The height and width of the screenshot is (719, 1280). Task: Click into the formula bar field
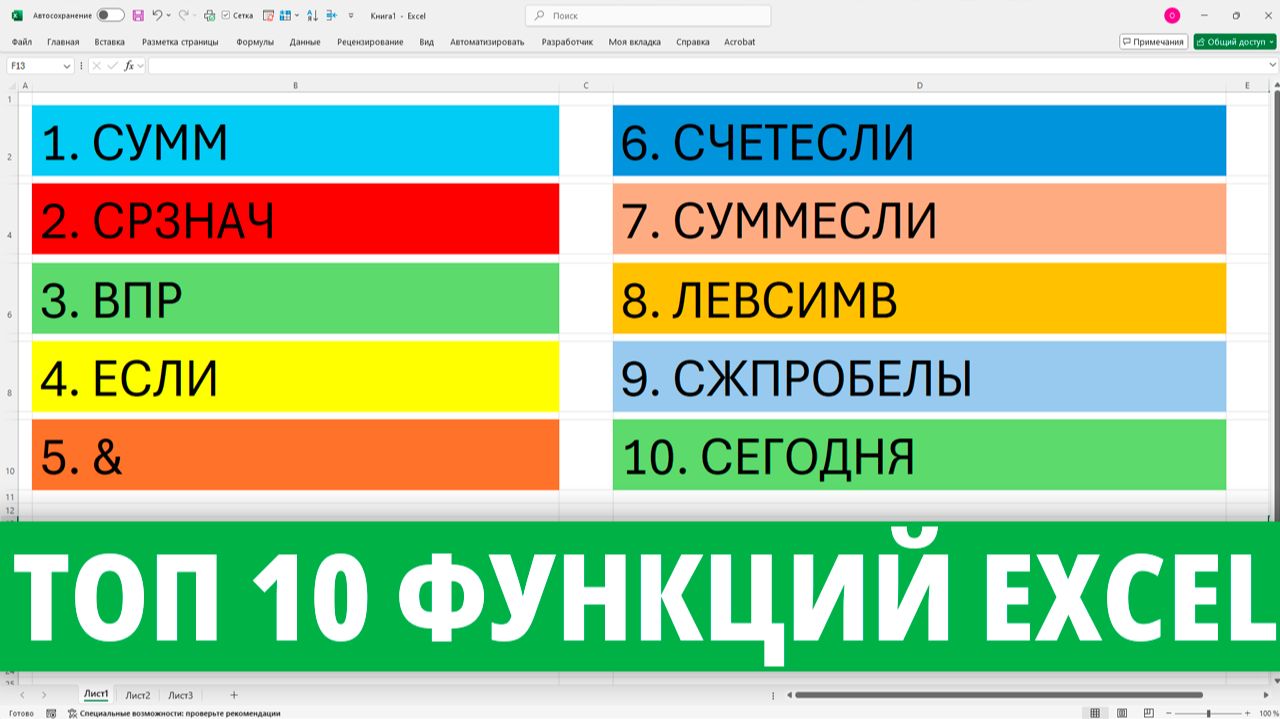(705, 66)
